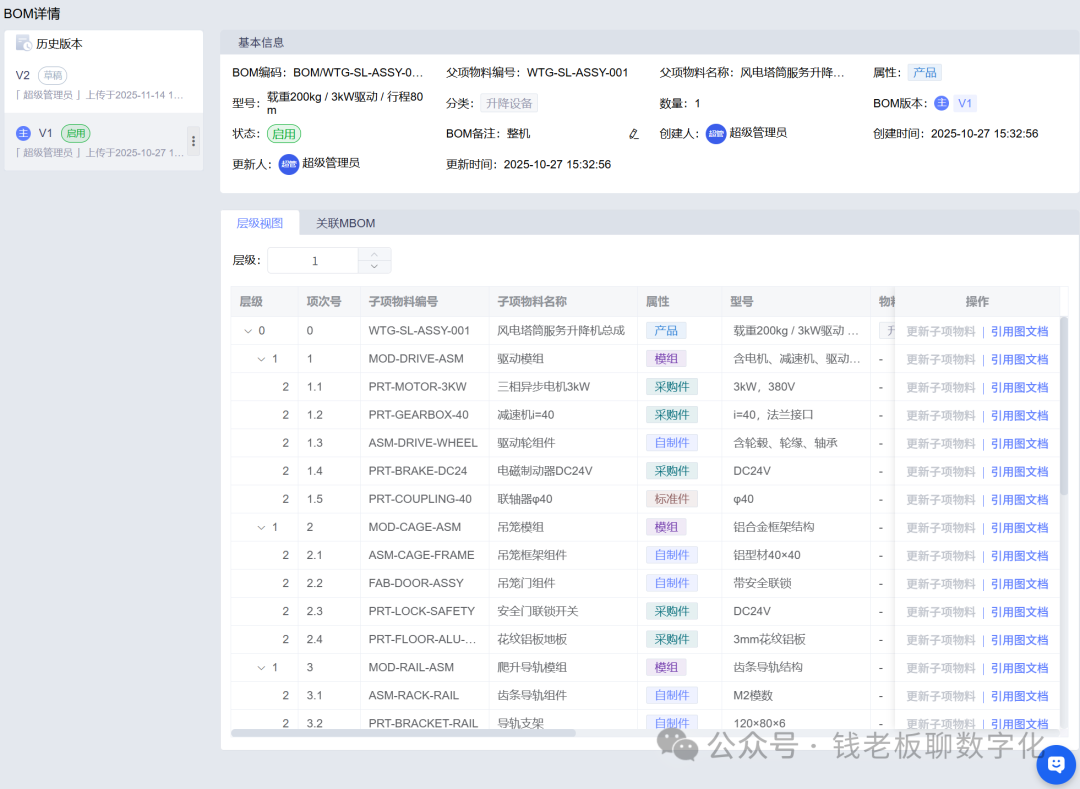1080x789 pixels.
Task: Click 引用图文档 for MOD-DRIVE-ASM
Action: click(x=1019, y=359)
